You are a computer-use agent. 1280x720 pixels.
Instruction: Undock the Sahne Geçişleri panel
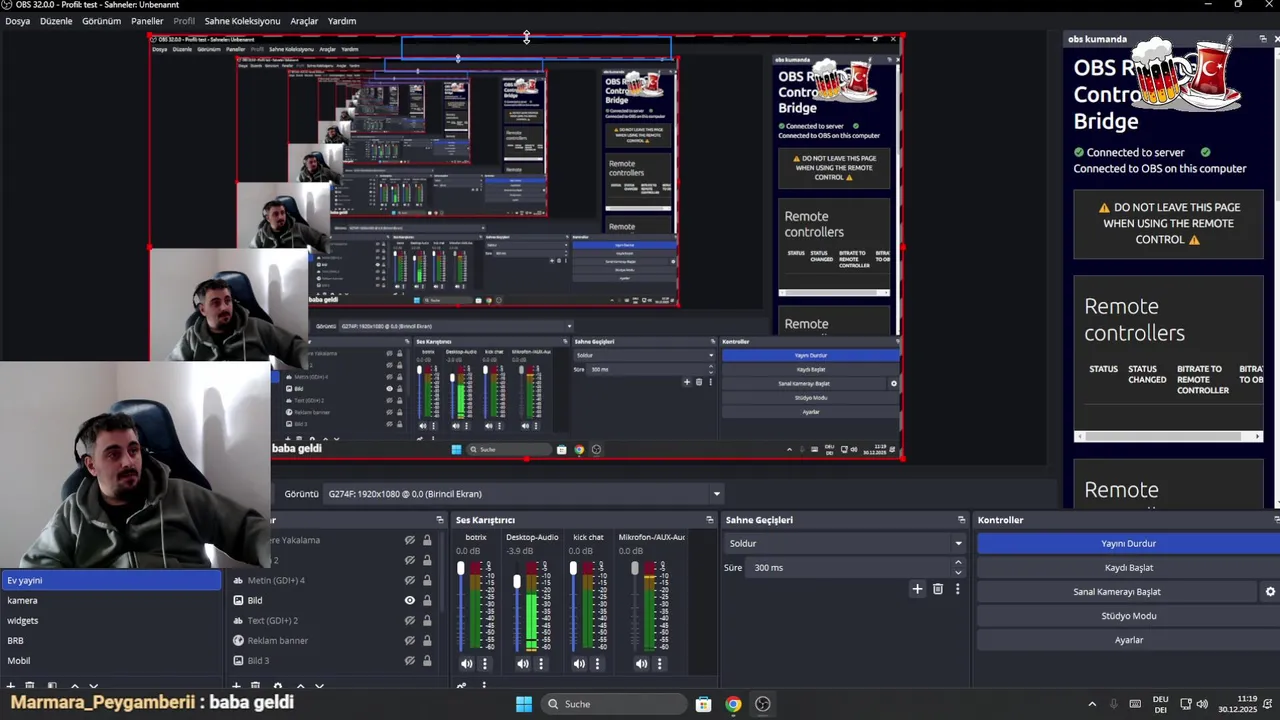pyautogui.click(x=962, y=520)
